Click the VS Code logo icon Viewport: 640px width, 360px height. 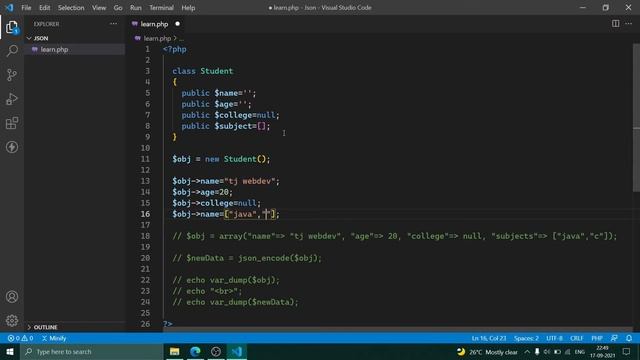tap(9, 7)
